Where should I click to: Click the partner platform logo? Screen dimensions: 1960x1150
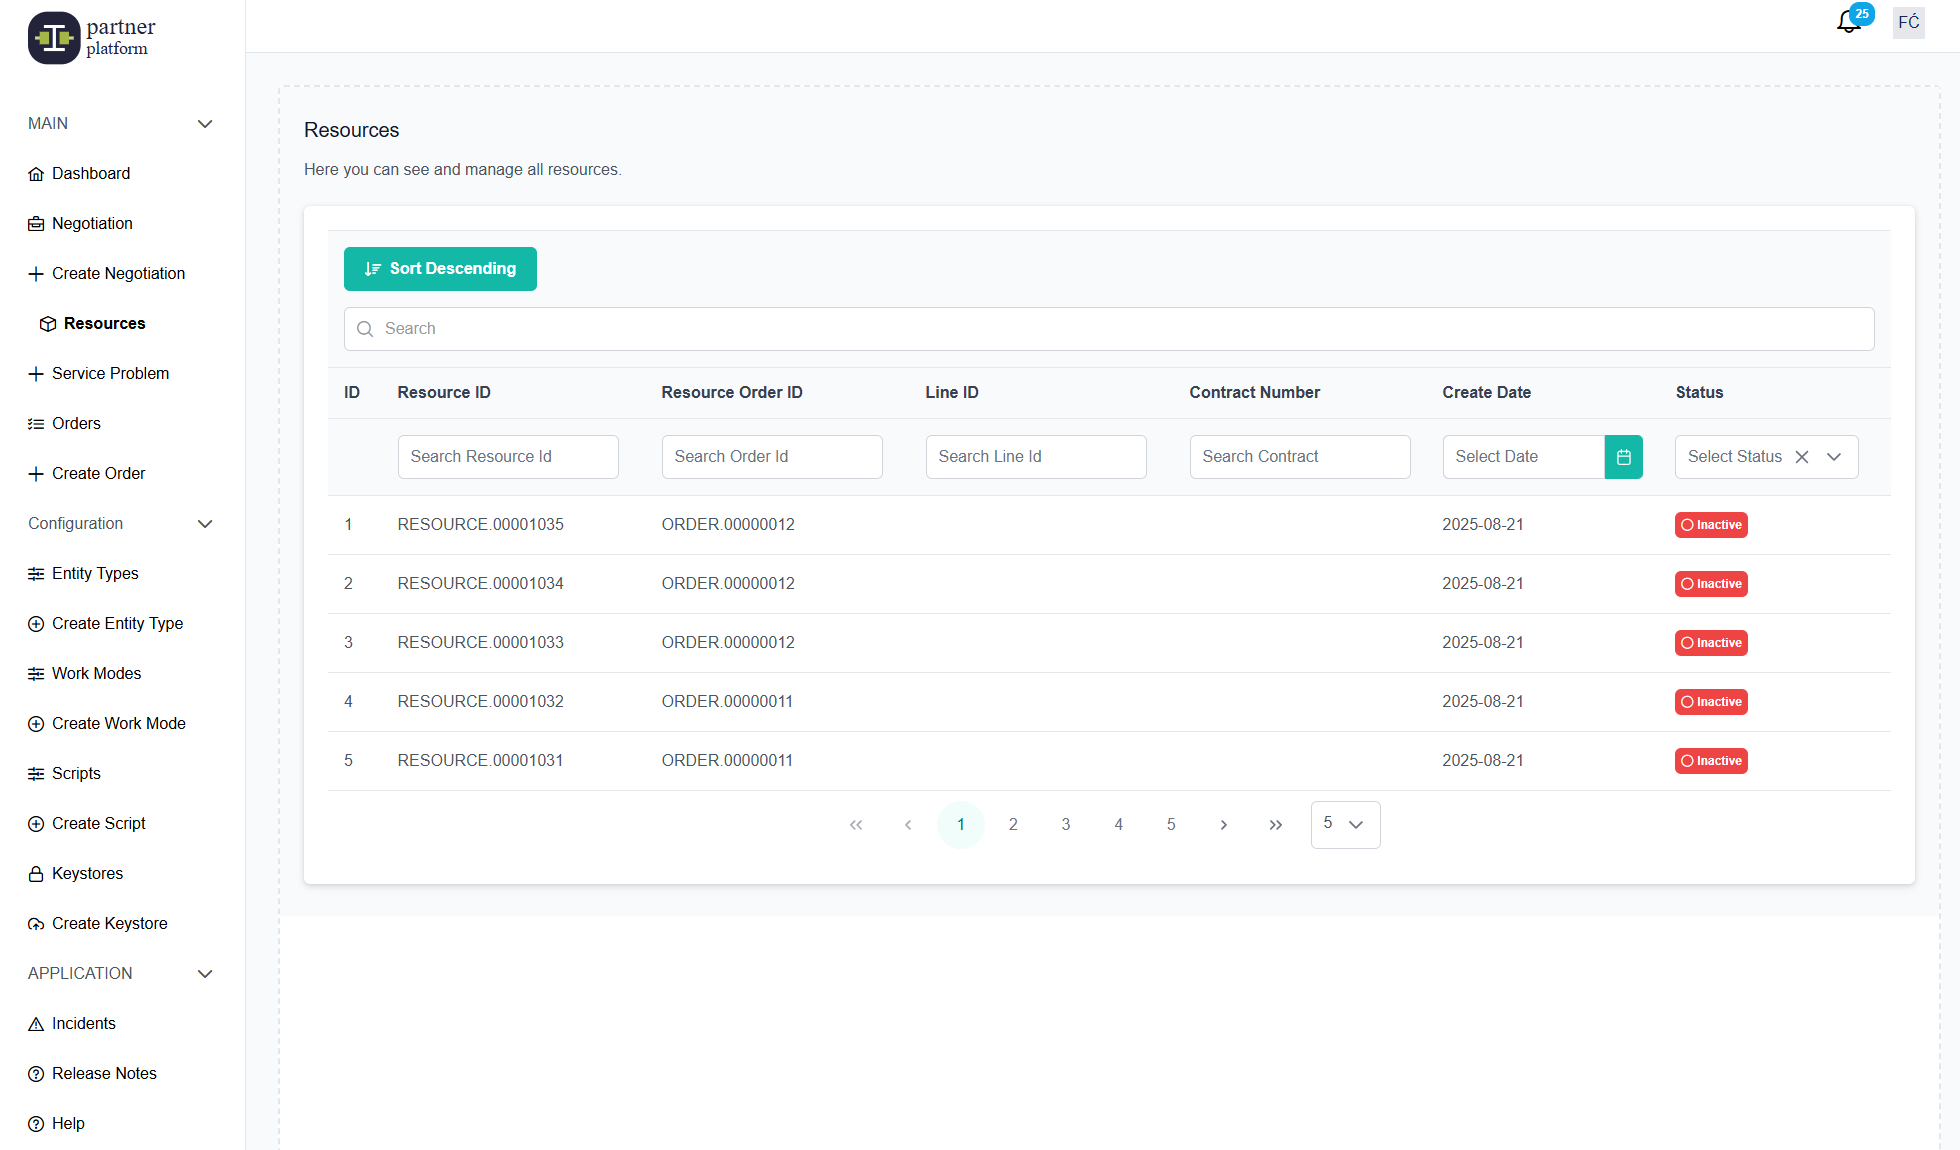point(92,38)
